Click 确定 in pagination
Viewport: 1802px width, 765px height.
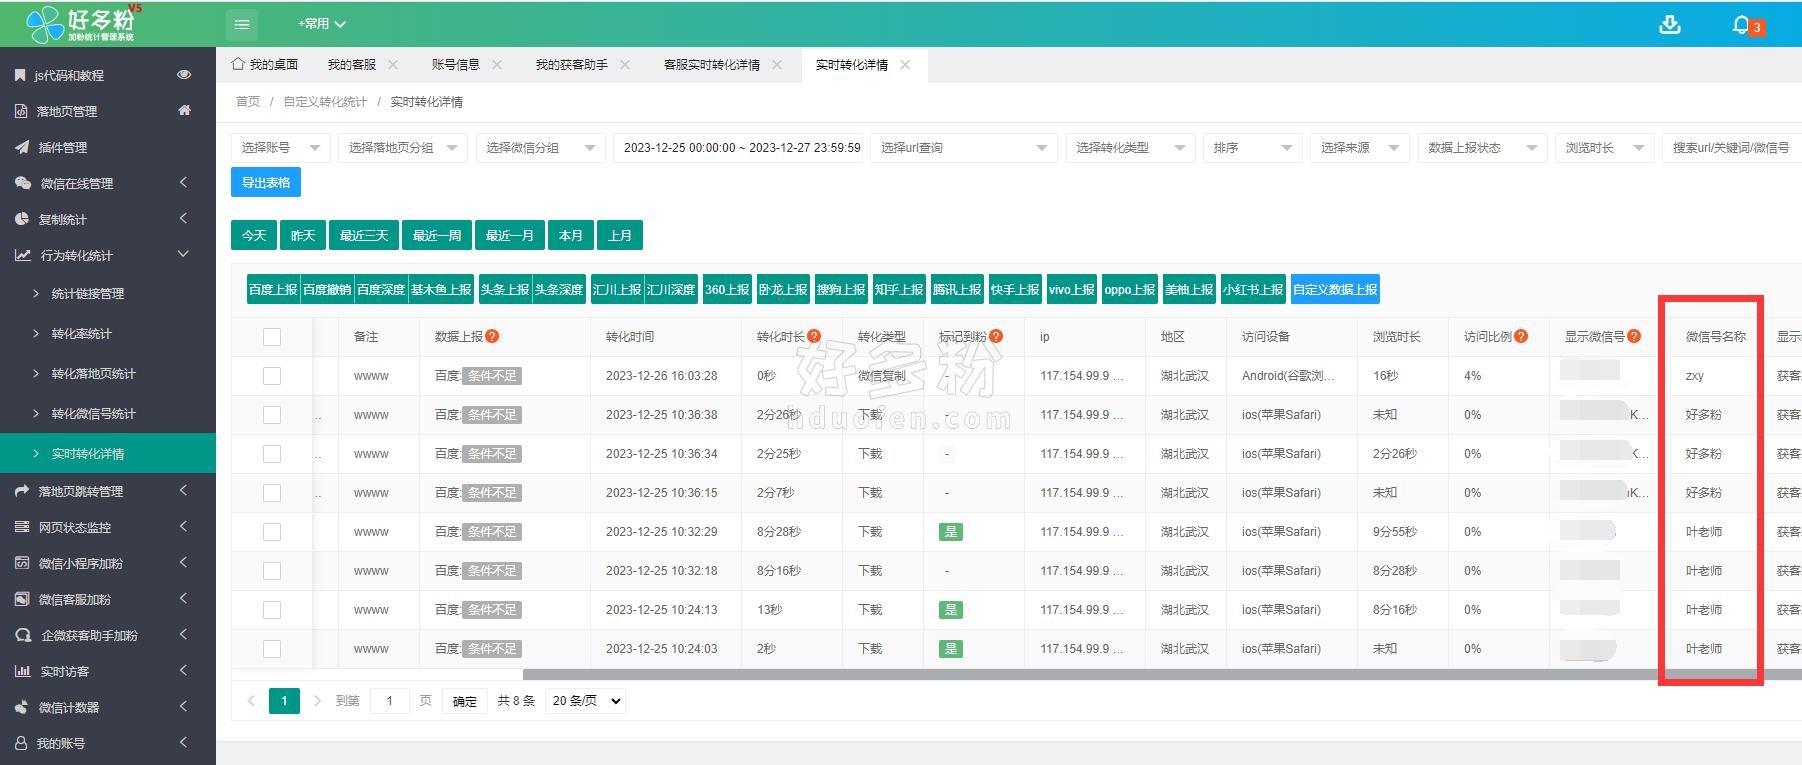465,701
